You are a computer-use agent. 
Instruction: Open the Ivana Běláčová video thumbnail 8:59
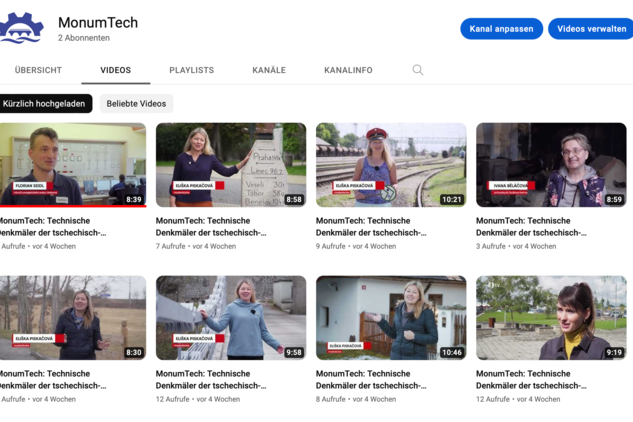(x=551, y=165)
